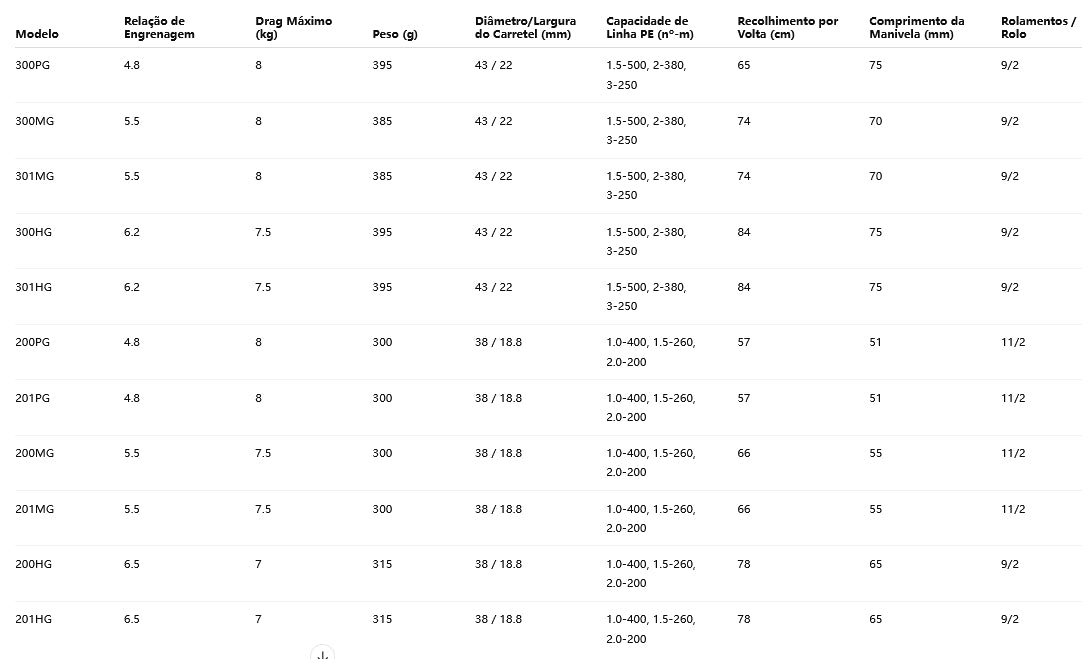Select the 300PG model cell
This screenshot has width=1082, height=659.
coord(32,65)
